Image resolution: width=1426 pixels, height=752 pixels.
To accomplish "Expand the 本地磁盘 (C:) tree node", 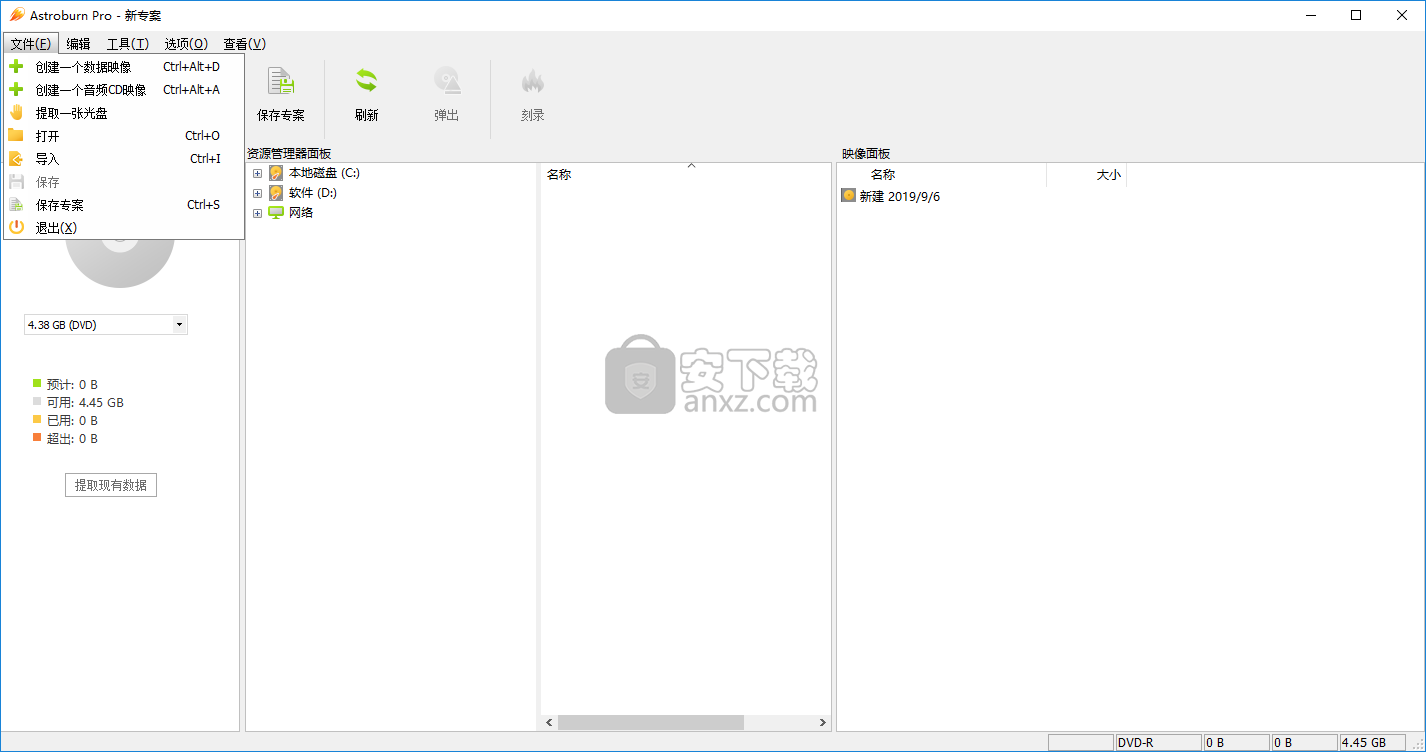I will pyautogui.click(x=257, y=173).
